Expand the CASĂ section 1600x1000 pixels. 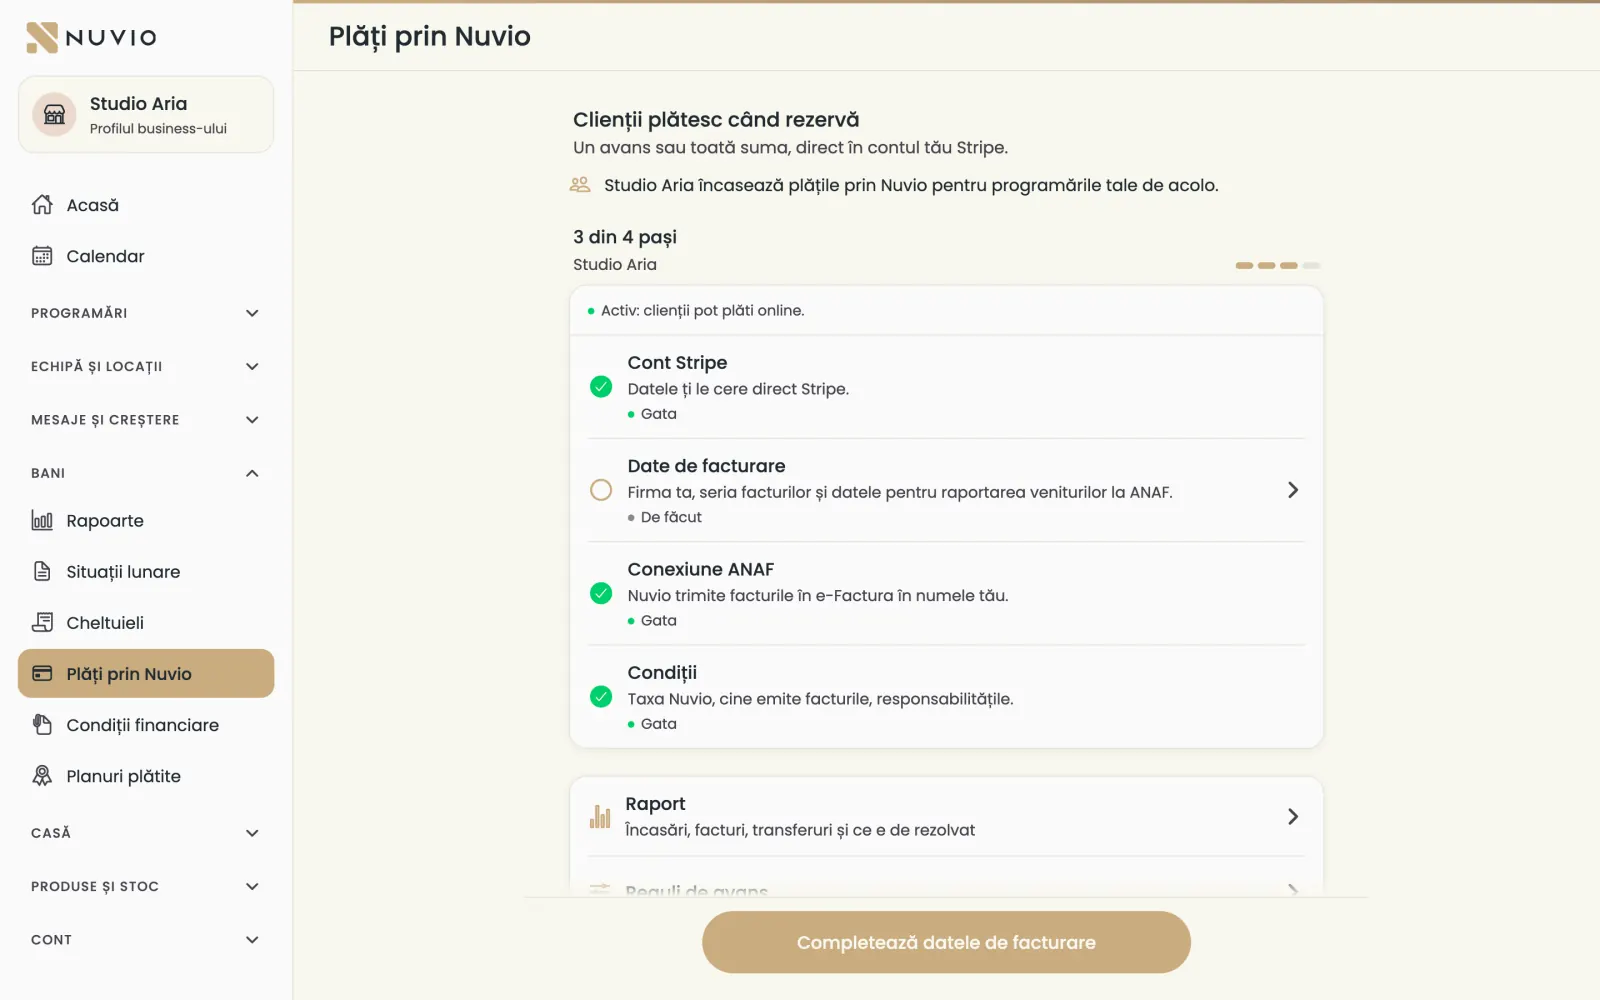(x=146, y=833)
